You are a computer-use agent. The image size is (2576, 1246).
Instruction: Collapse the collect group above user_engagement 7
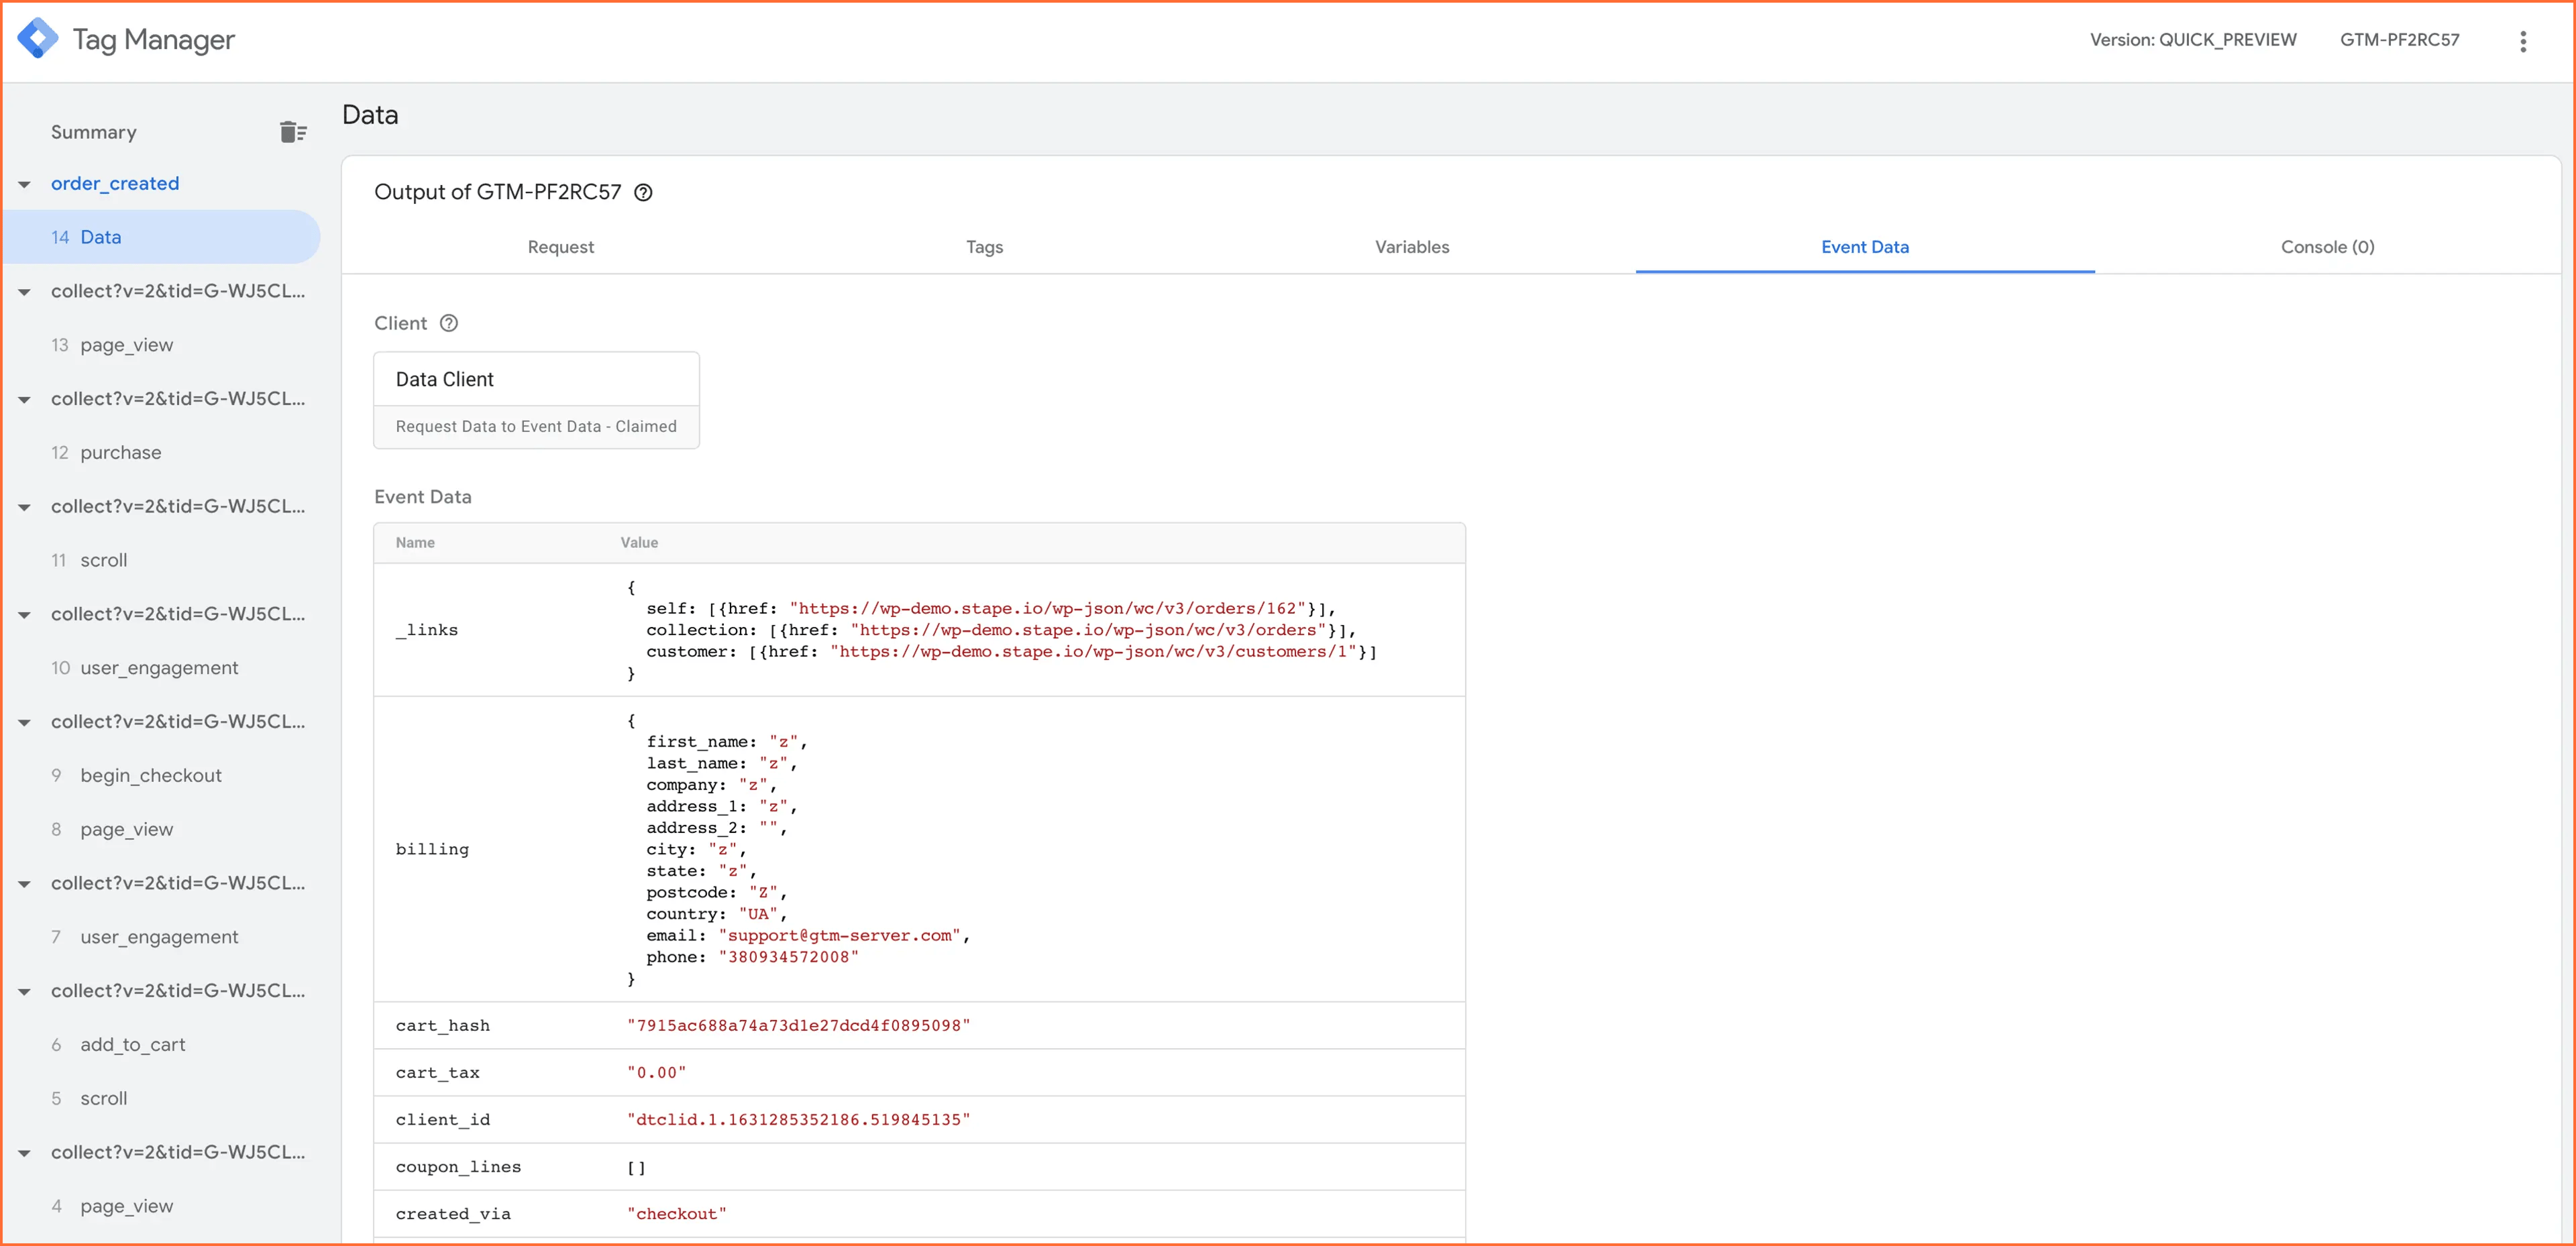tap(24, 884)
